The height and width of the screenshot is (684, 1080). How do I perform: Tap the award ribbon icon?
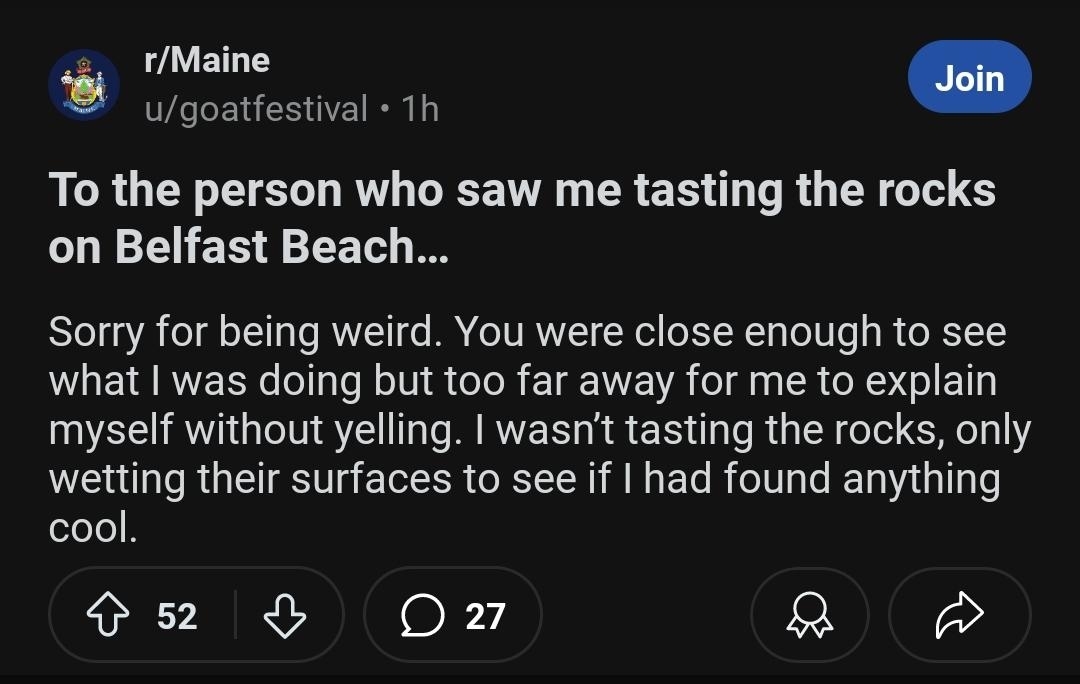[809, 616]
